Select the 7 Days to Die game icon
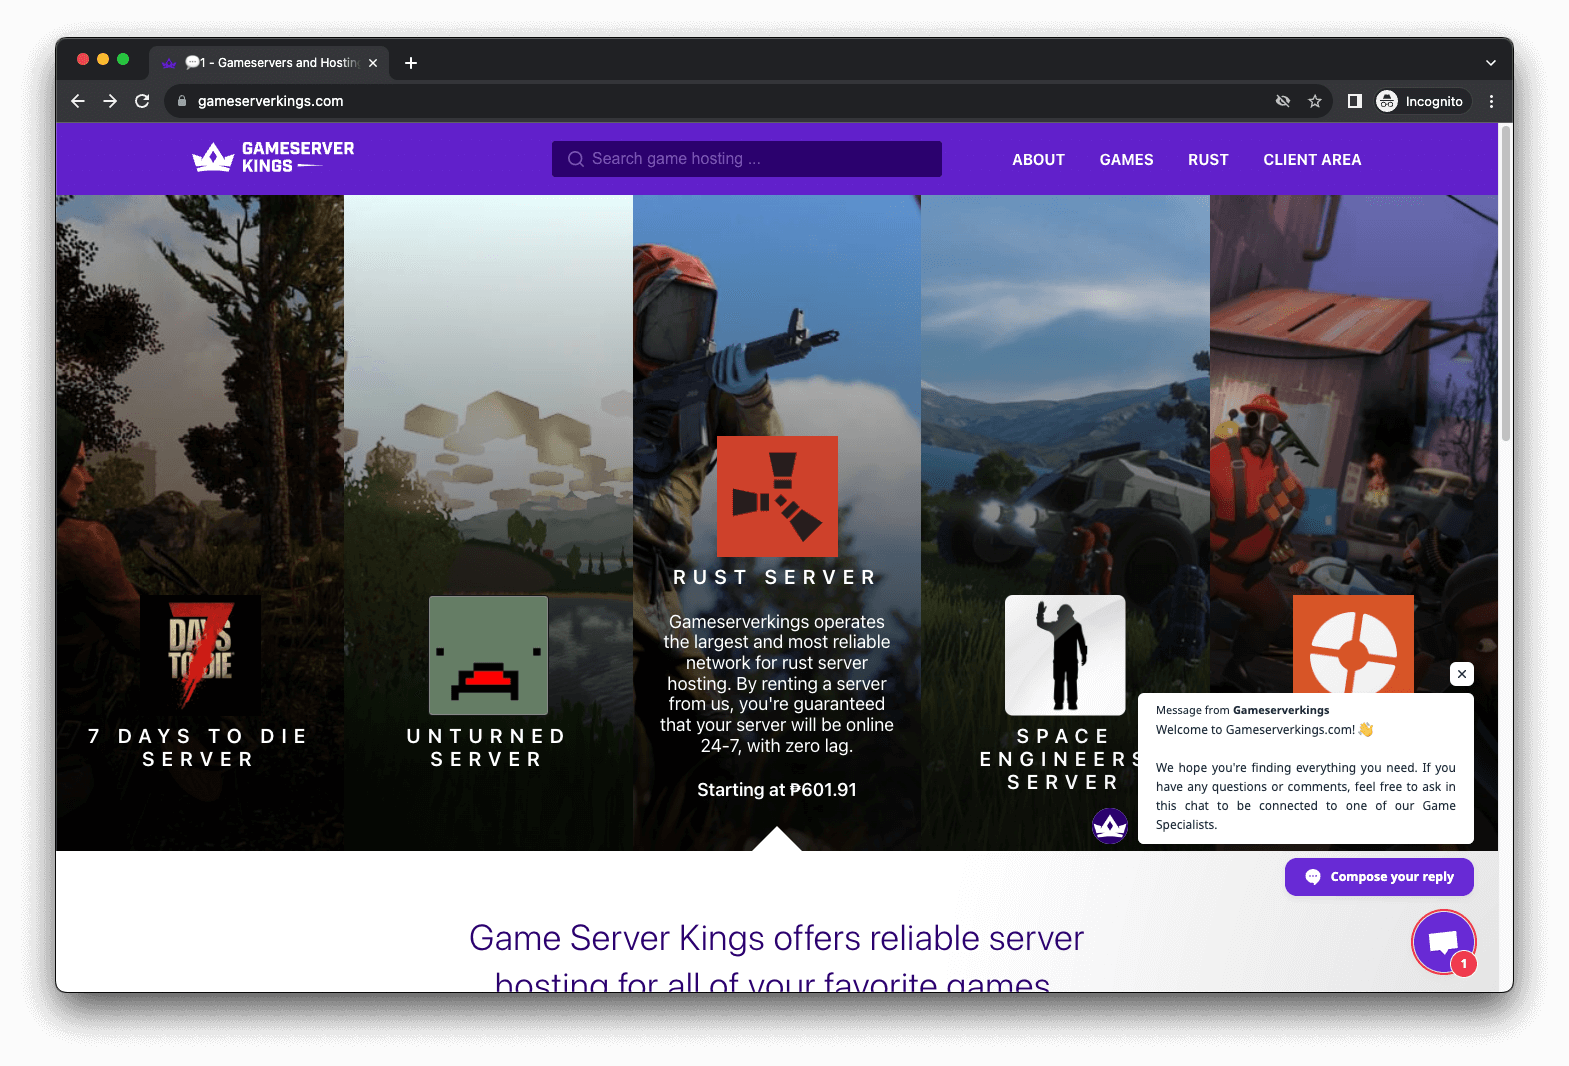Image resolution: width=1569 pixels, height=1066 pixels. pyautogui.click(x=200, y=655)
